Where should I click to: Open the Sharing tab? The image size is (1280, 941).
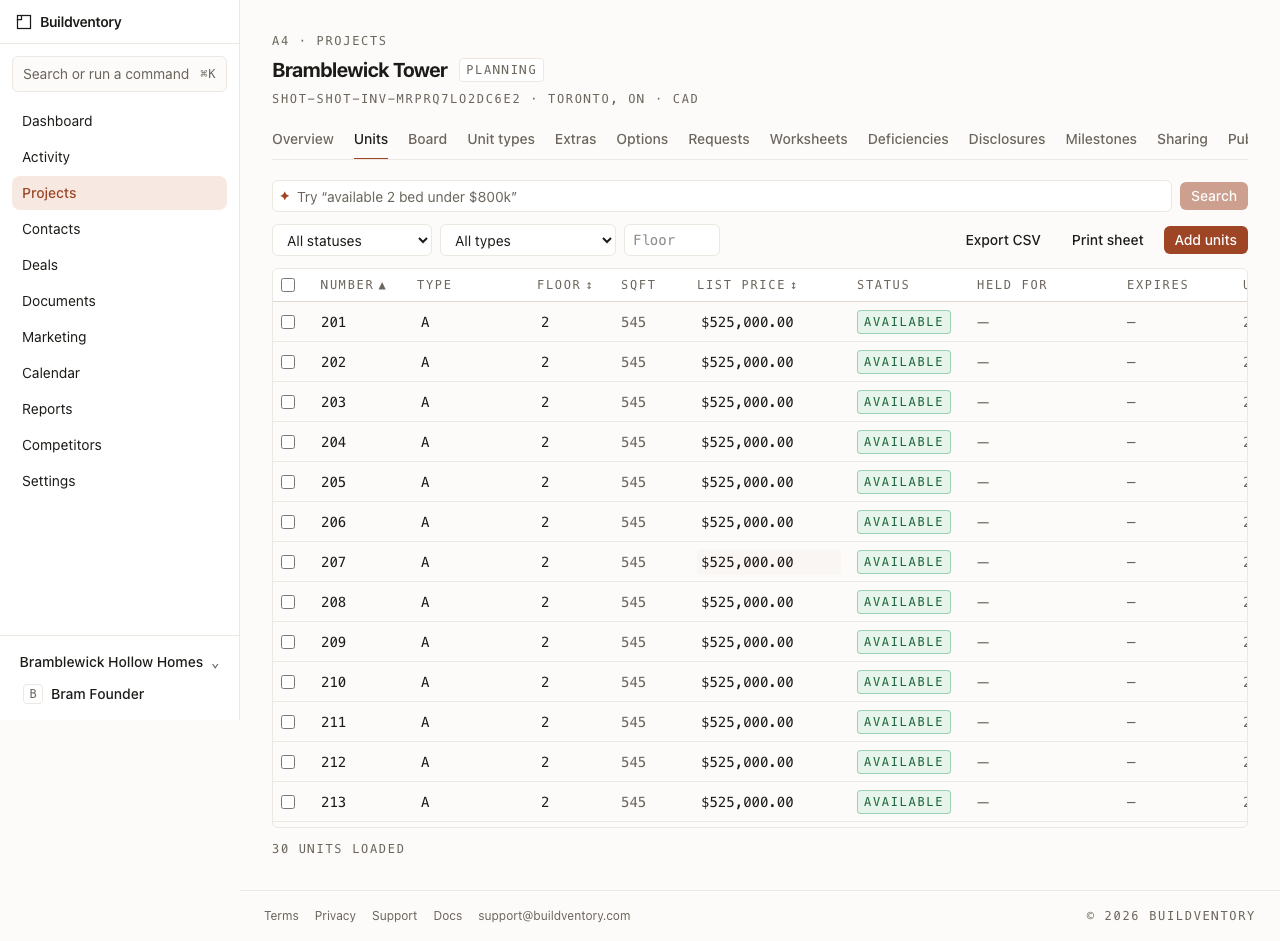tap(1182, 139)
